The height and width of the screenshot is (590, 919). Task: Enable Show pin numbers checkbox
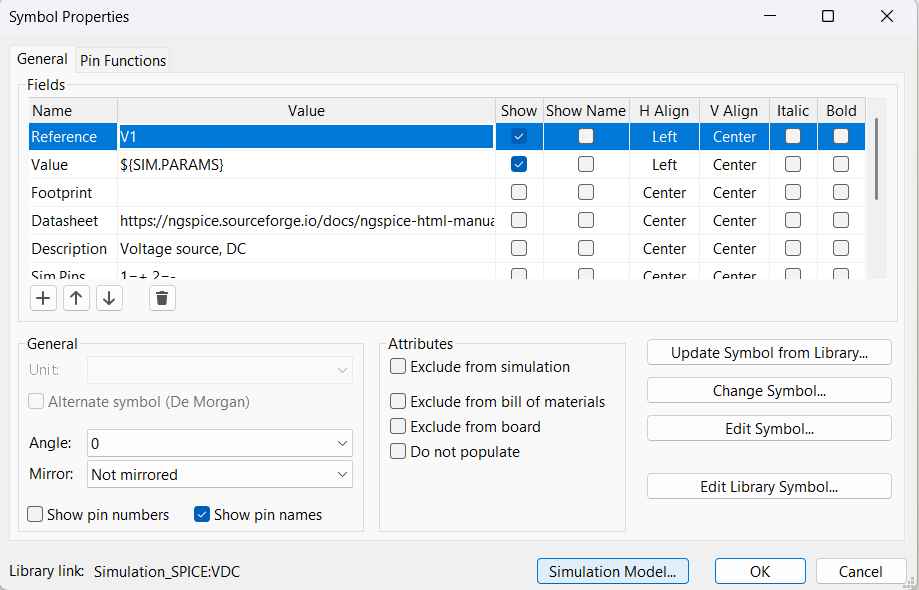pos(36,515)
